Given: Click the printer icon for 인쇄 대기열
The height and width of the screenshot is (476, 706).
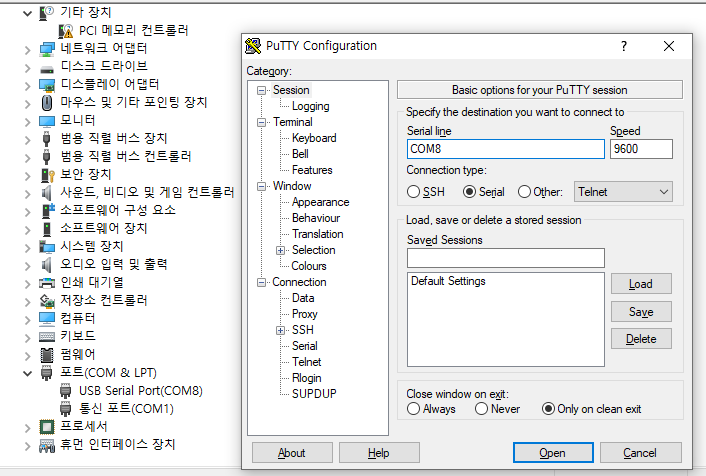Looking at the screenshot, I should point(47,283).
